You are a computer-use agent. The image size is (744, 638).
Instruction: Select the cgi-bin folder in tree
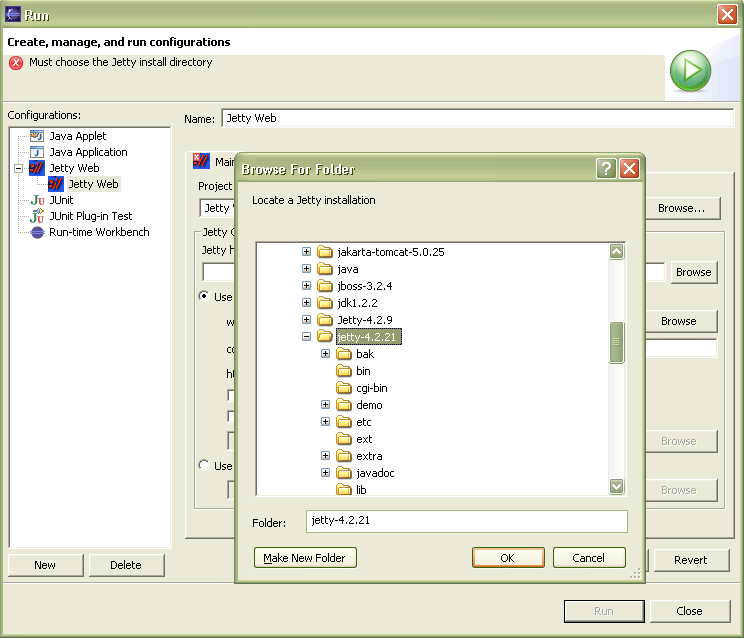click(371, 388)
